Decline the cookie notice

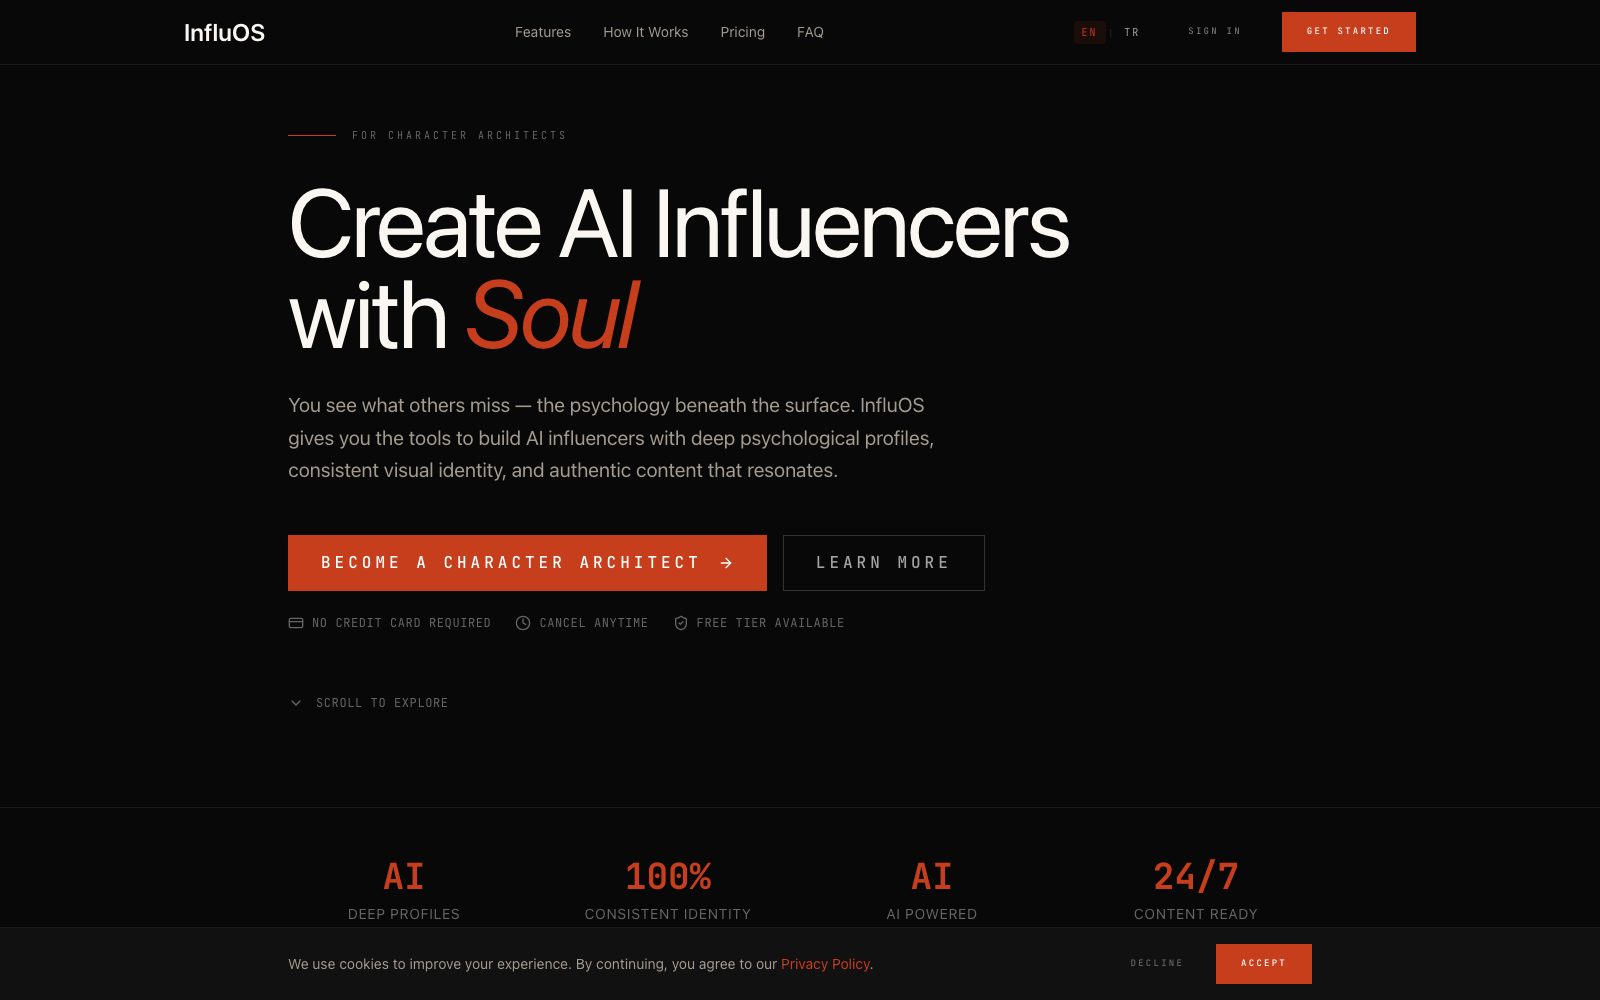tap(1155, 963)
